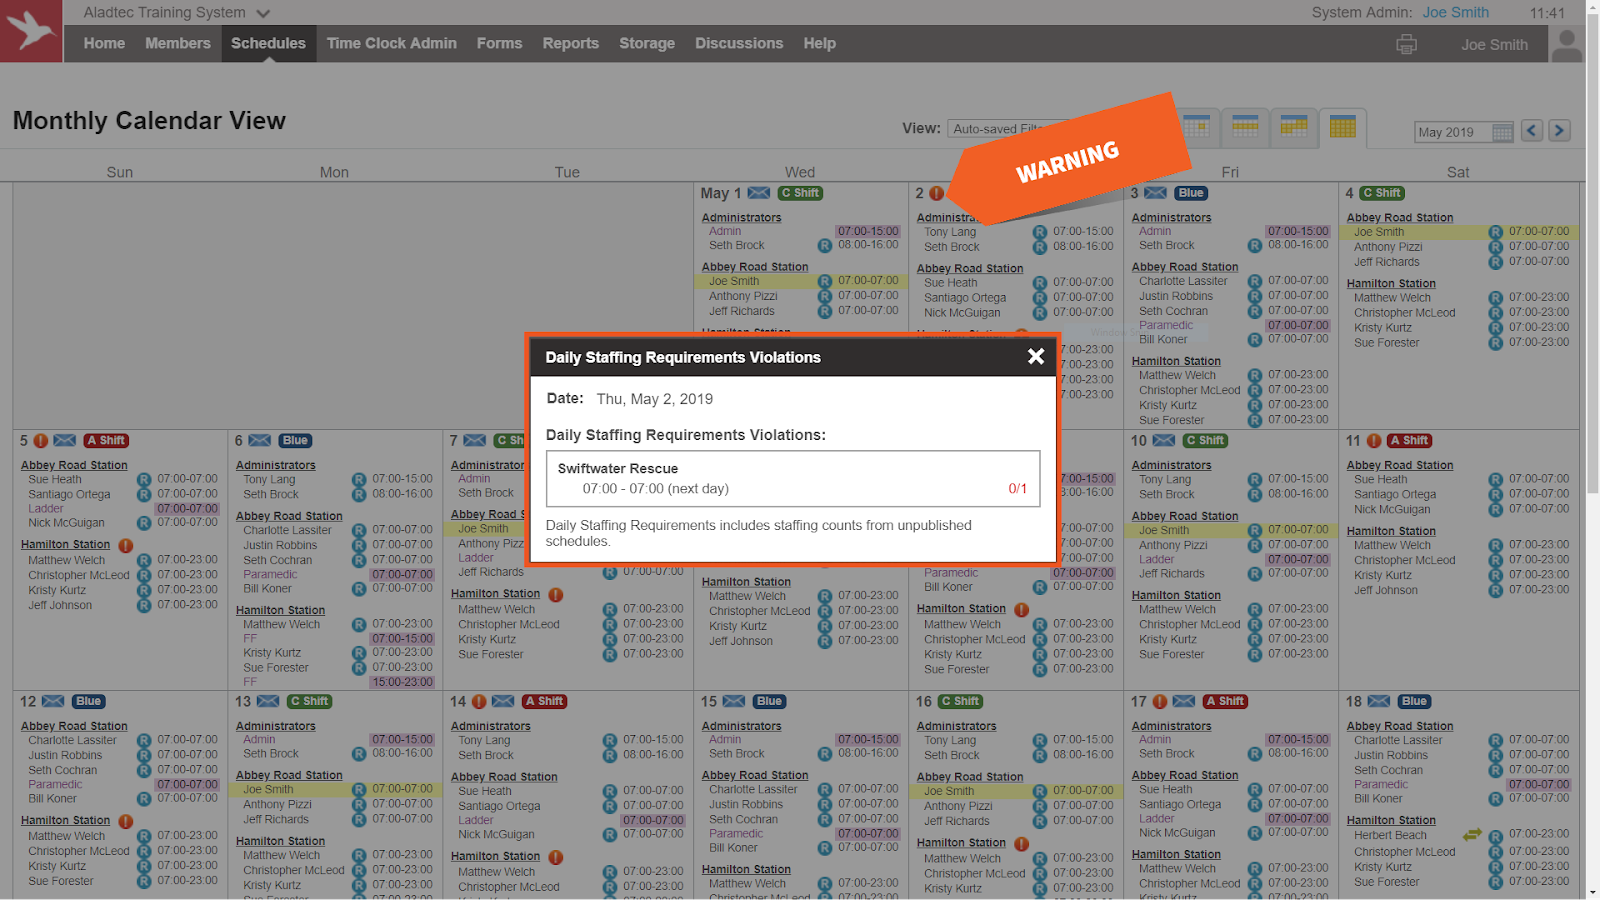Open the Time Clock Admin menu
Image resolution: width=1600 pixels, height=900 pixels.
(x=392, y=44)
